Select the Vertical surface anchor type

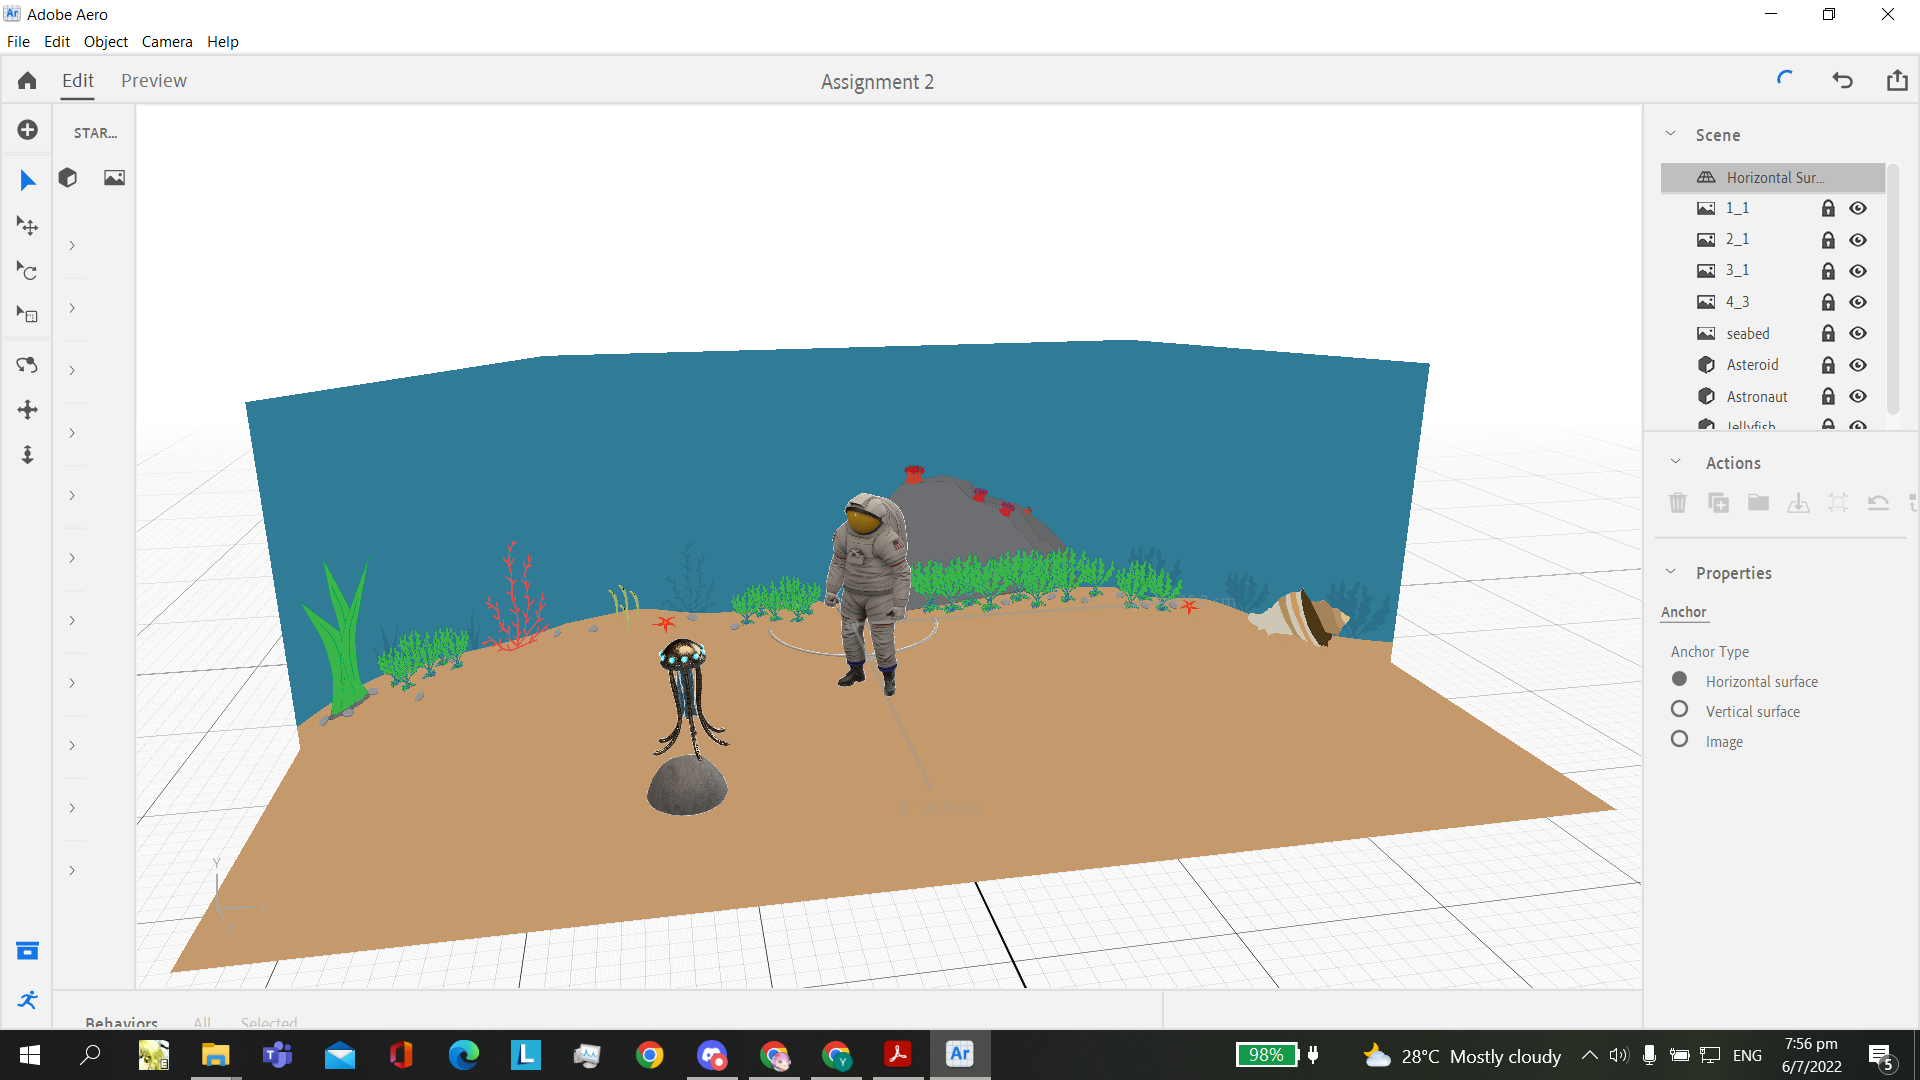coord(1680,710)
